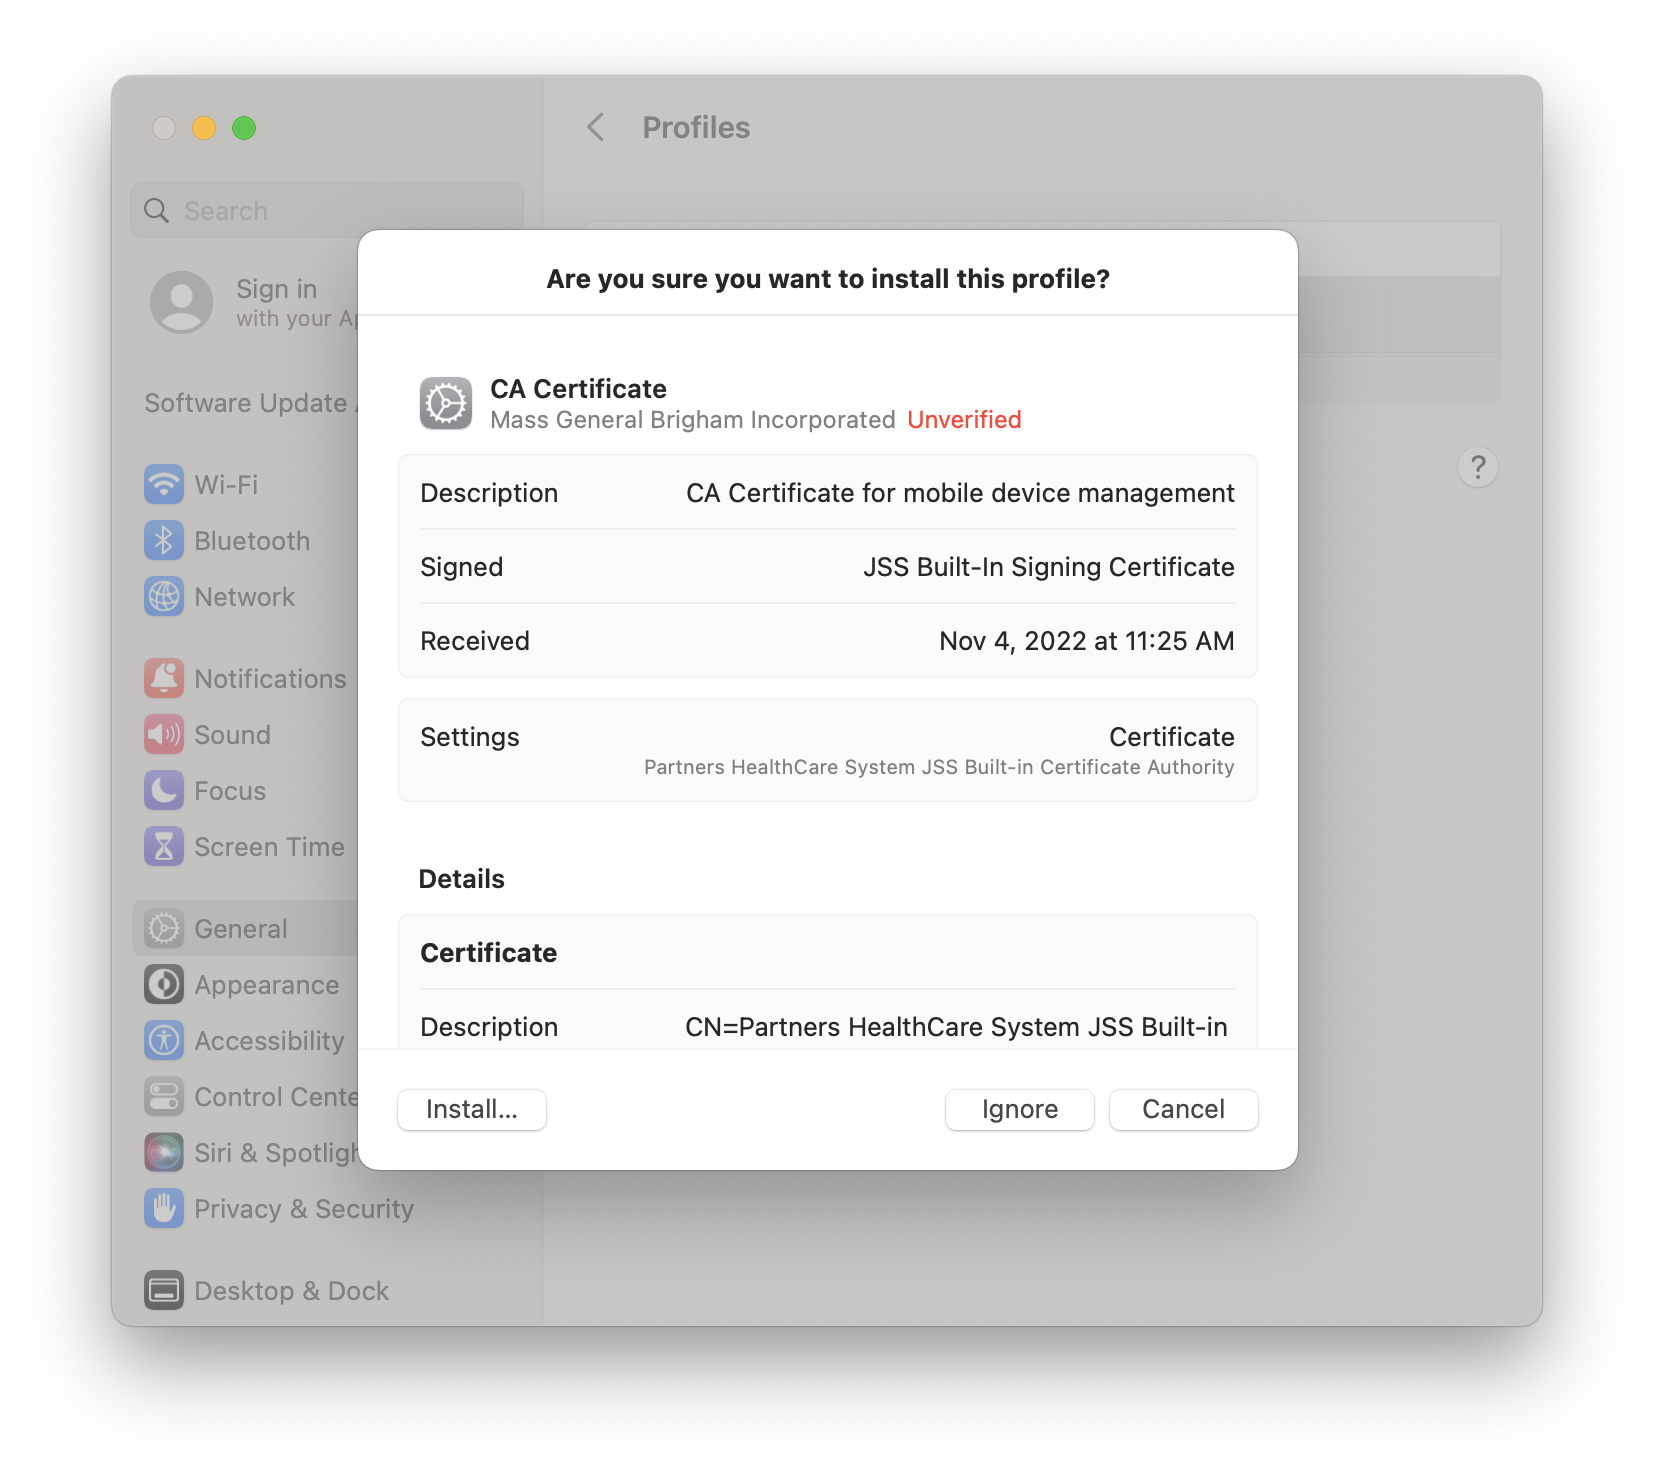
Task: Select General in the sidebar
Action: [x=241, y=929]
